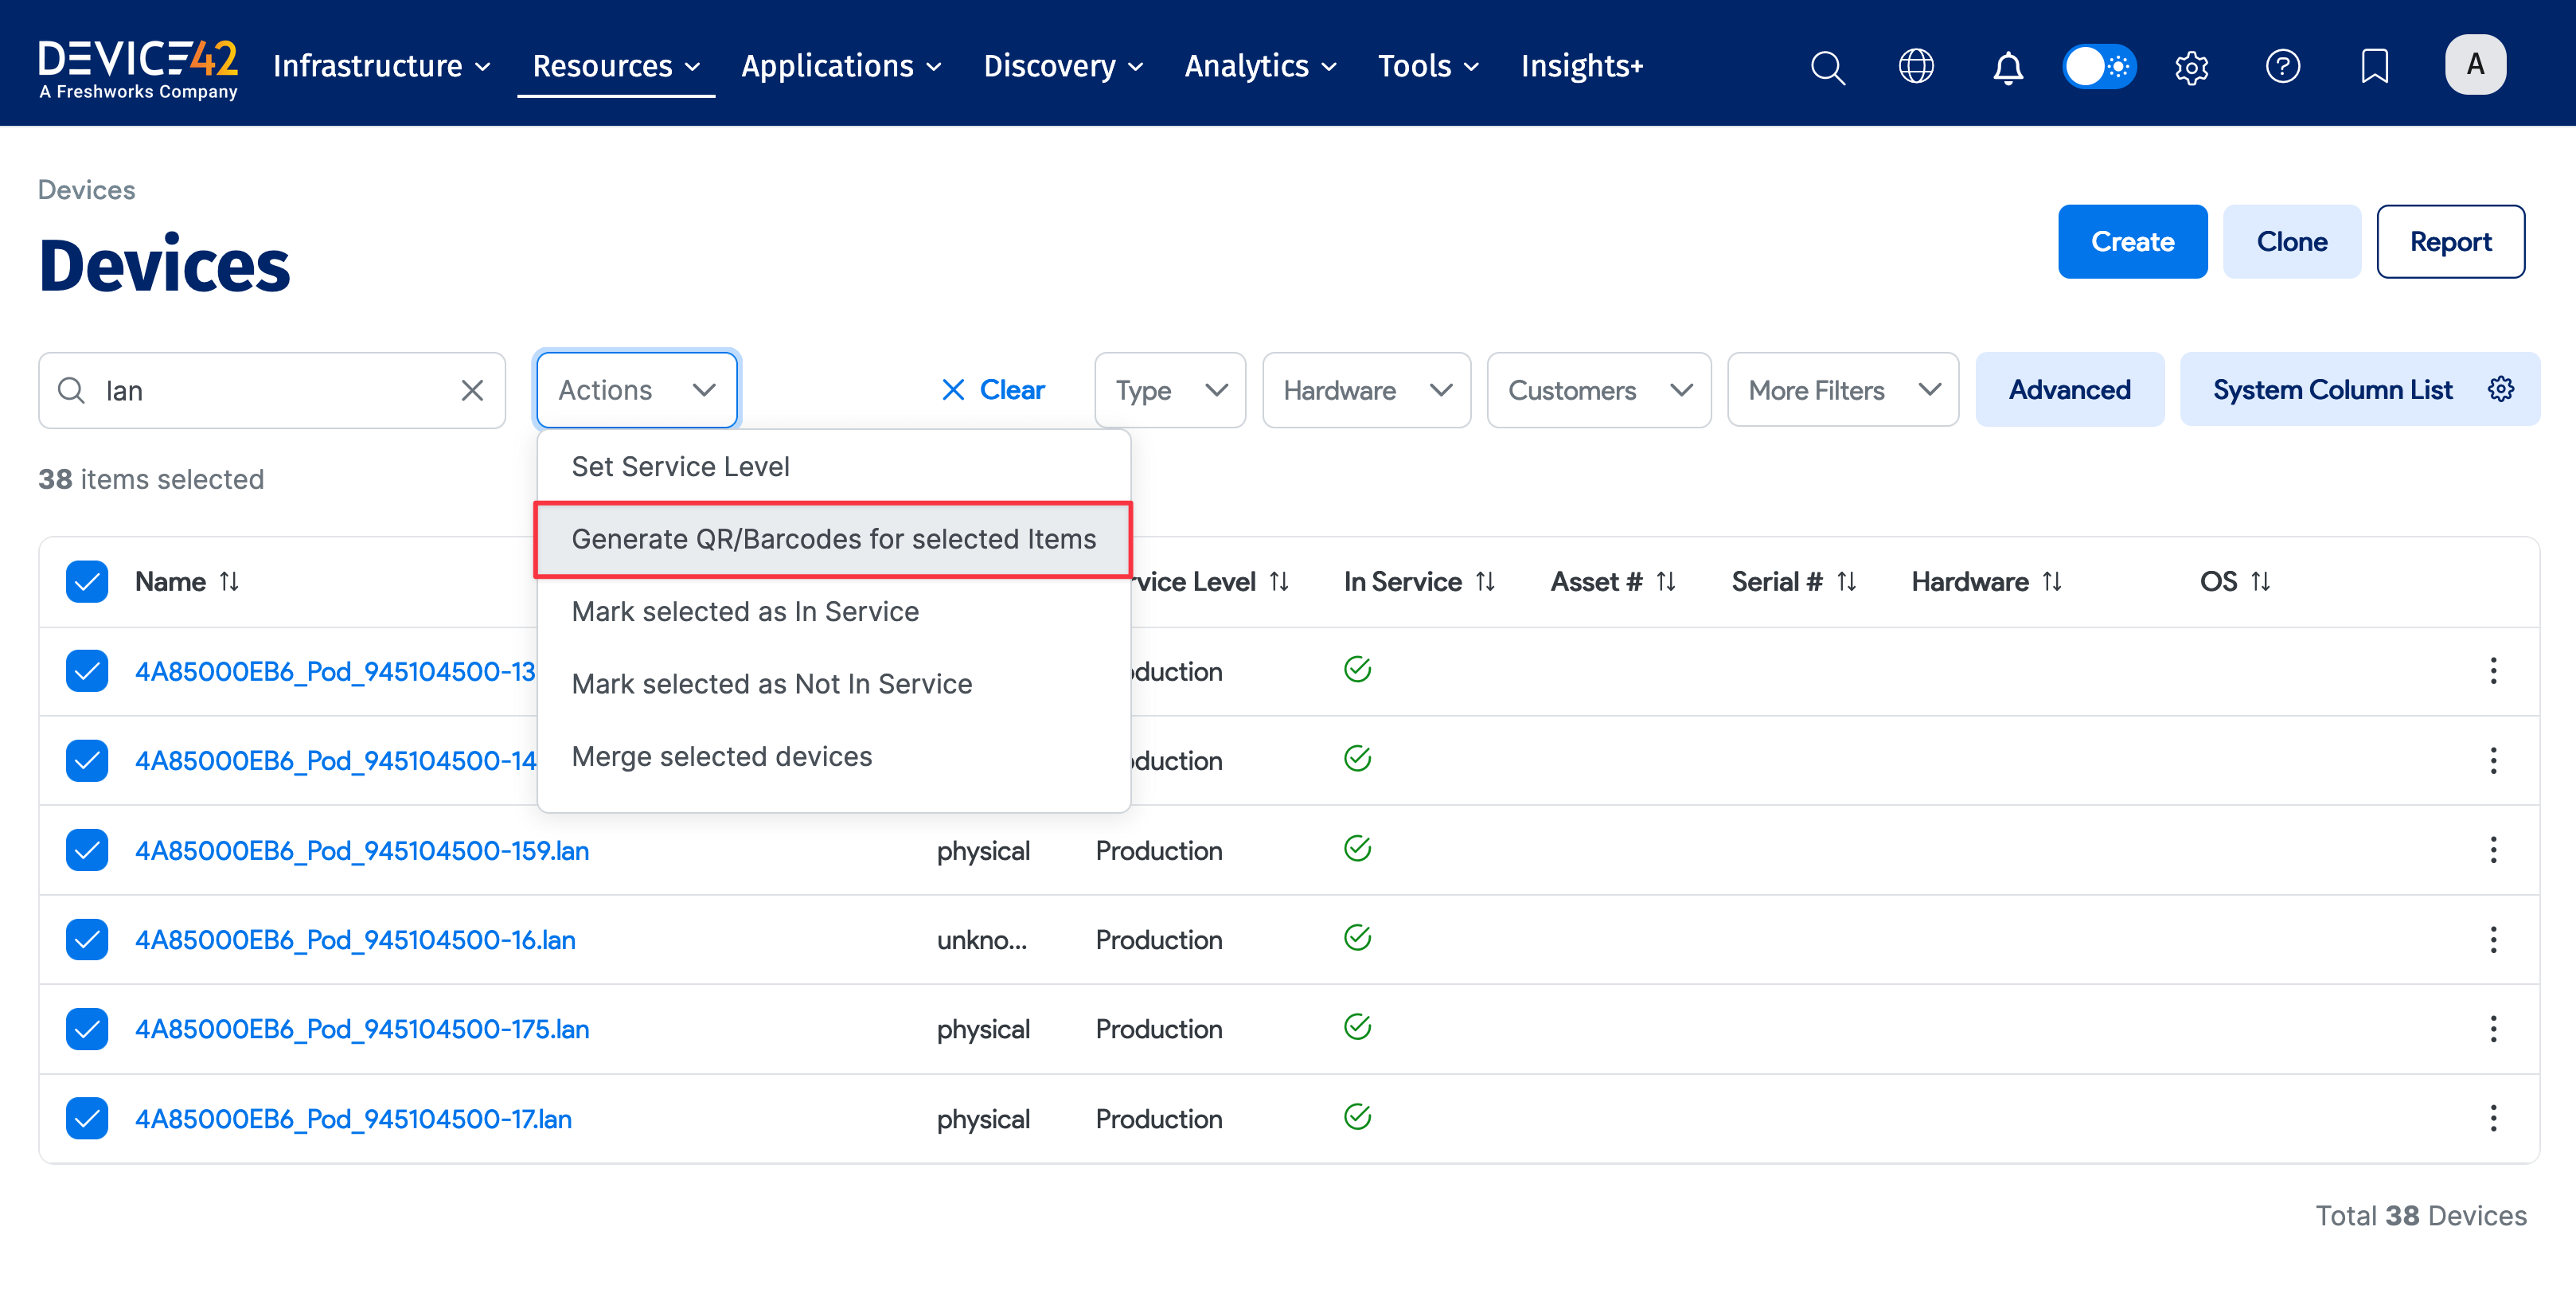Open device link 4A85000EB6_Pod_945104500-16.lan
Image resolution: width=2576 pixels, height=1301 pixels.
pos(355,940)
